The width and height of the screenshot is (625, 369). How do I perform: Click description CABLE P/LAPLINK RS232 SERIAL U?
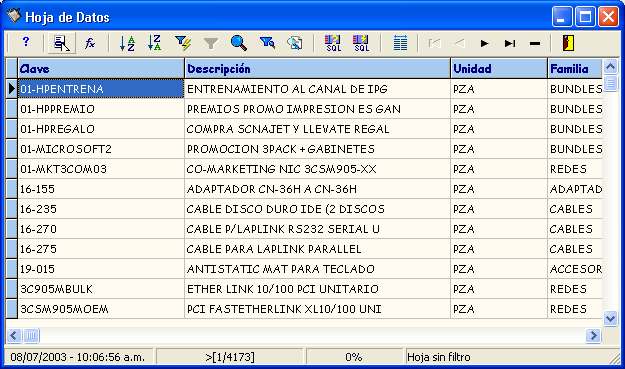click(x=318, y=229)
